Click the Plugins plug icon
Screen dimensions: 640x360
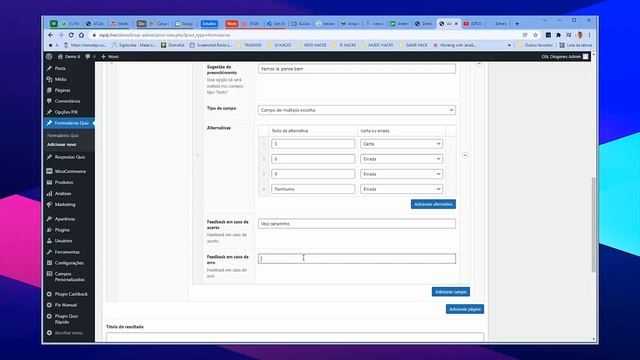(49, 230)
